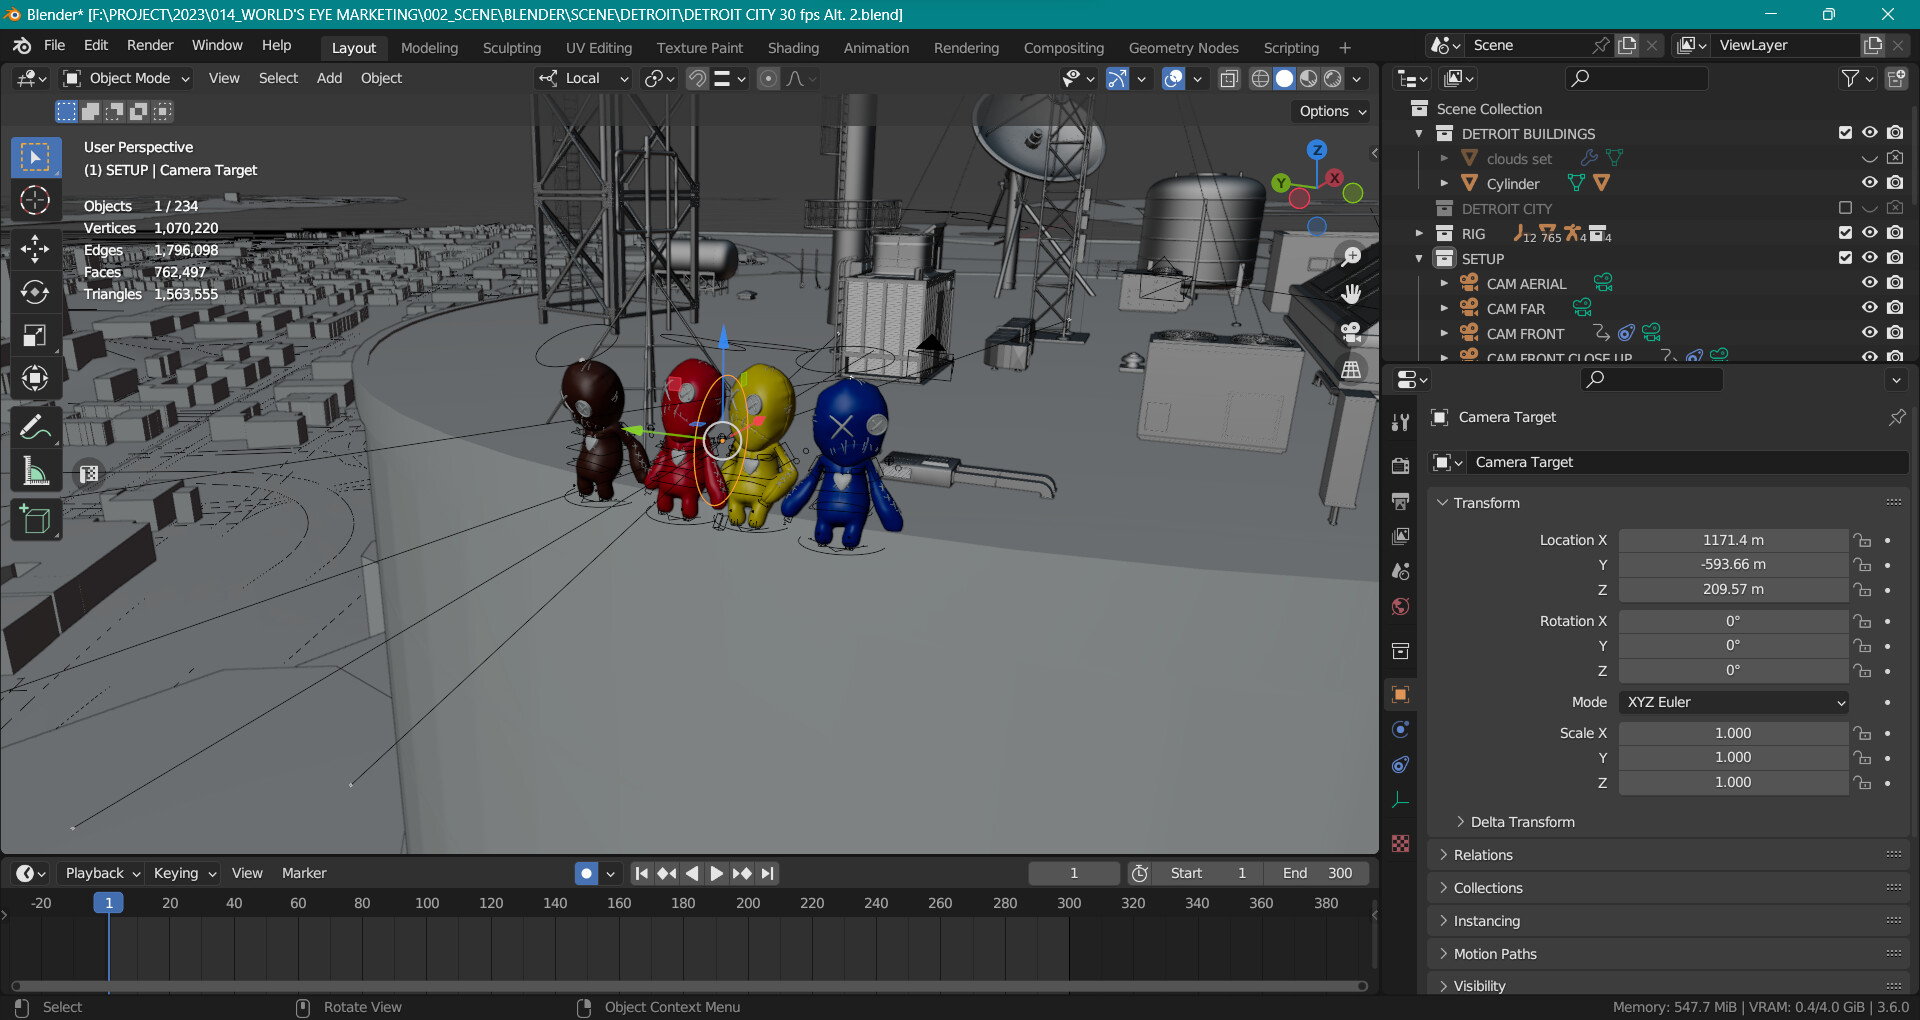
Task: Click the Add Cube tool icon
Action: click(35, 520)
